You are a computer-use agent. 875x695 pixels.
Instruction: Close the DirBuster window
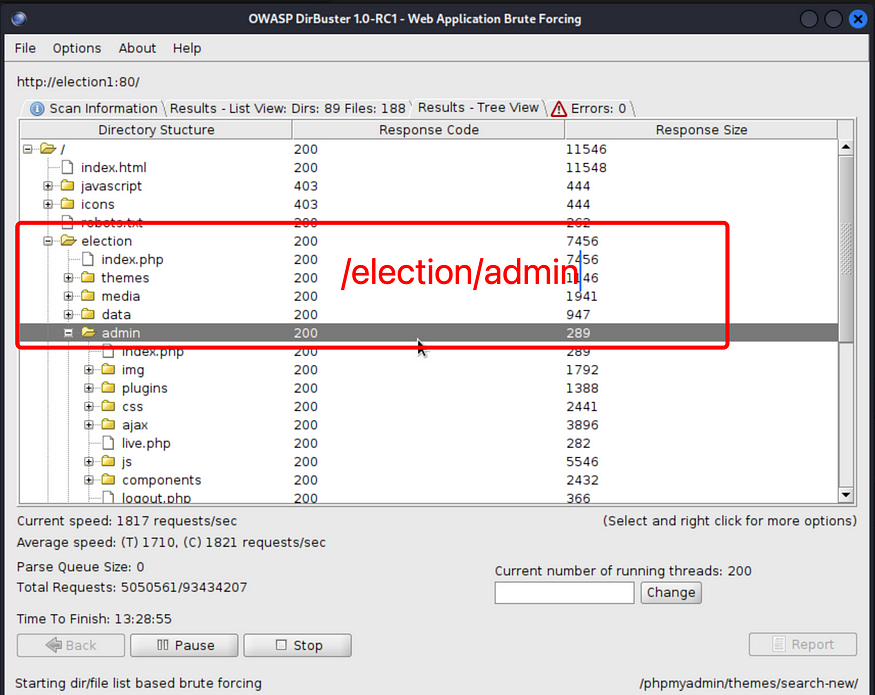[x=858, y=19]
